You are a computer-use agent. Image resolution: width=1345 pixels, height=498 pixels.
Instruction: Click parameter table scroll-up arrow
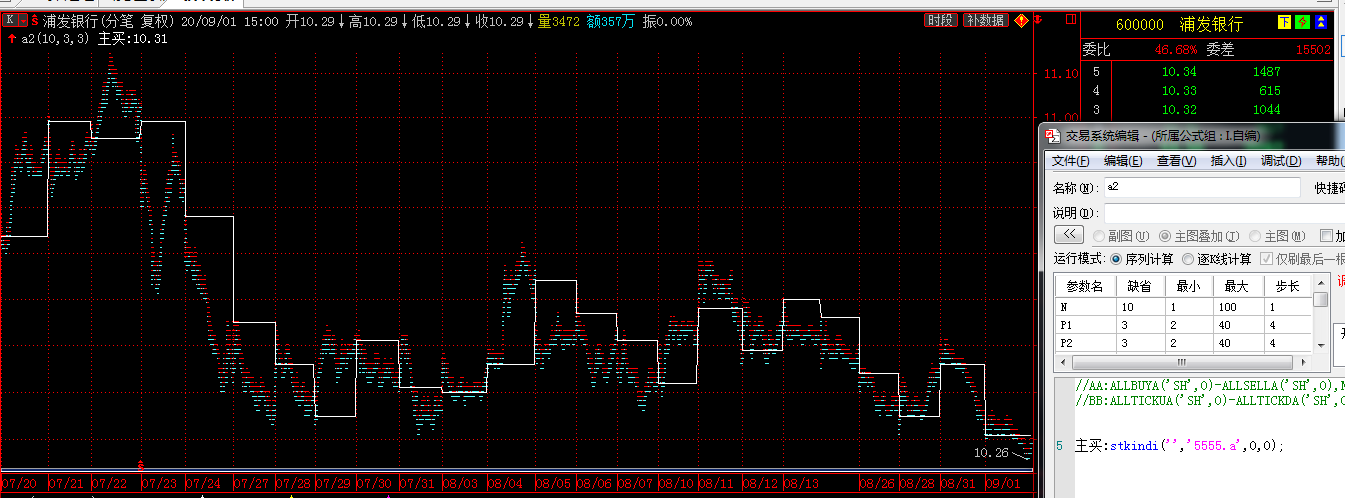click(x=1320, y=284)
